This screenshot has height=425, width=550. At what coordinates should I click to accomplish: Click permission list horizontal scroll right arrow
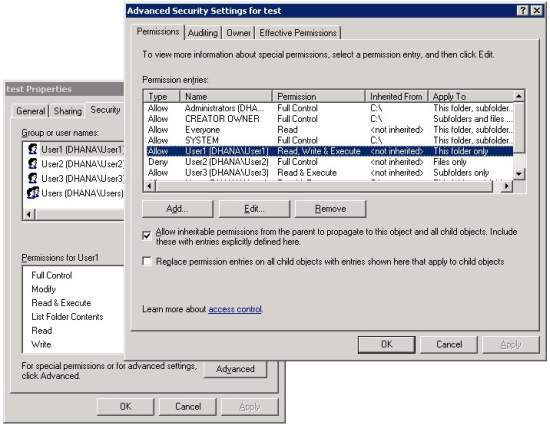tap(507, 186)
